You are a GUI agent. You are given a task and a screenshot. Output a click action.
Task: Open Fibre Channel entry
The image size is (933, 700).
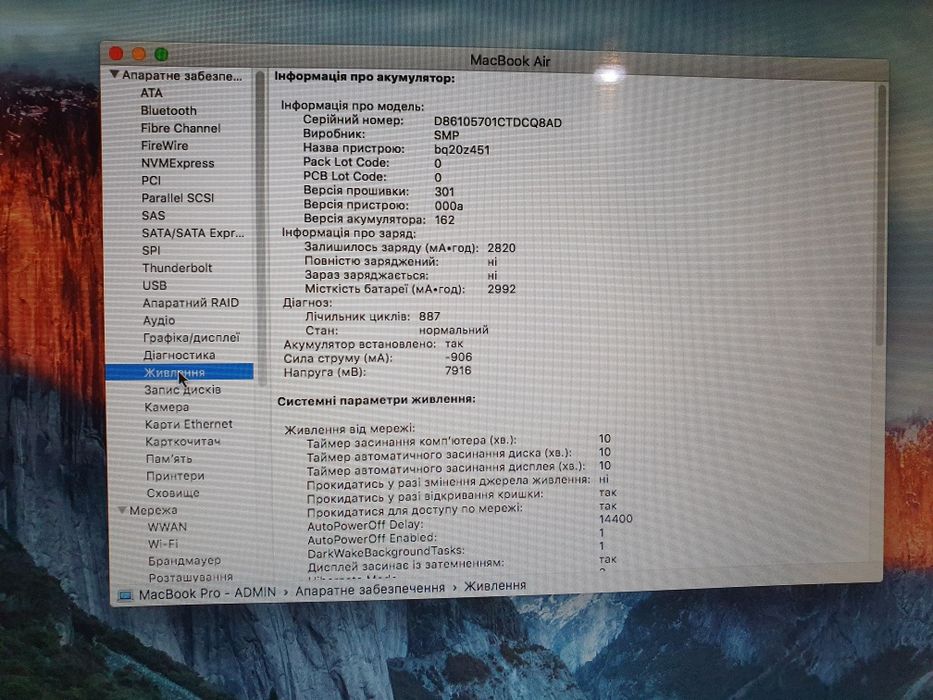[x=180, y=128]
